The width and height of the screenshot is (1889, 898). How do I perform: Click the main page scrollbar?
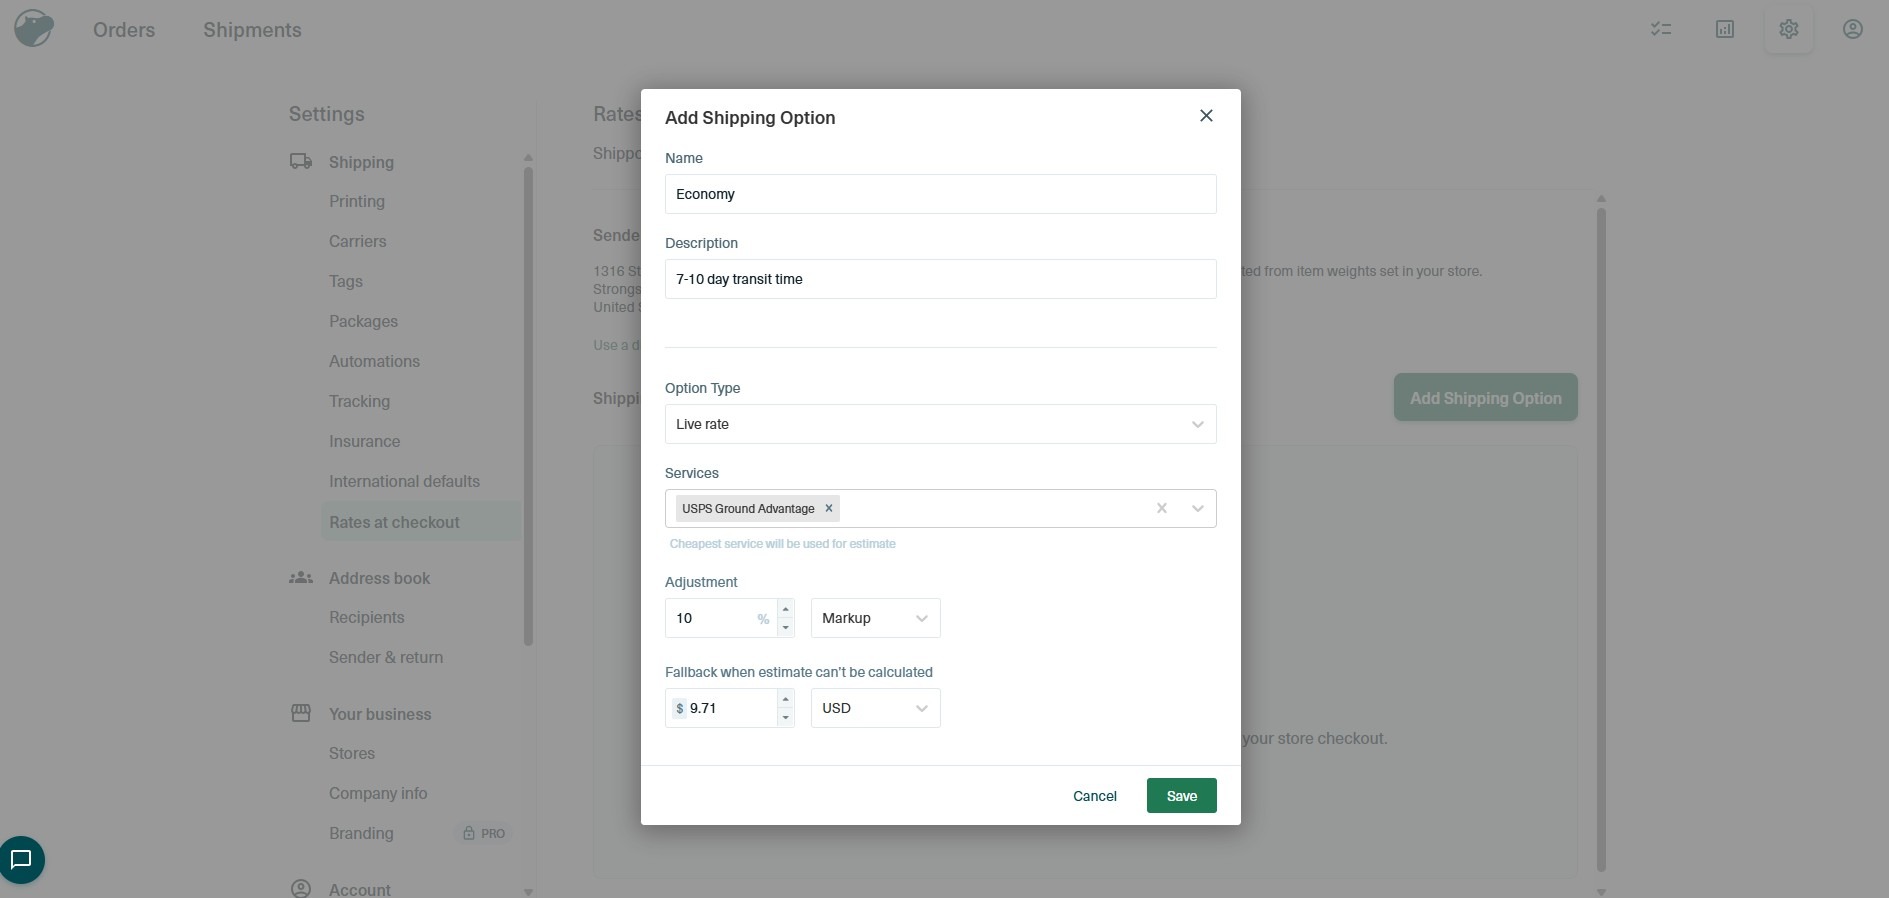point(1601,538)
